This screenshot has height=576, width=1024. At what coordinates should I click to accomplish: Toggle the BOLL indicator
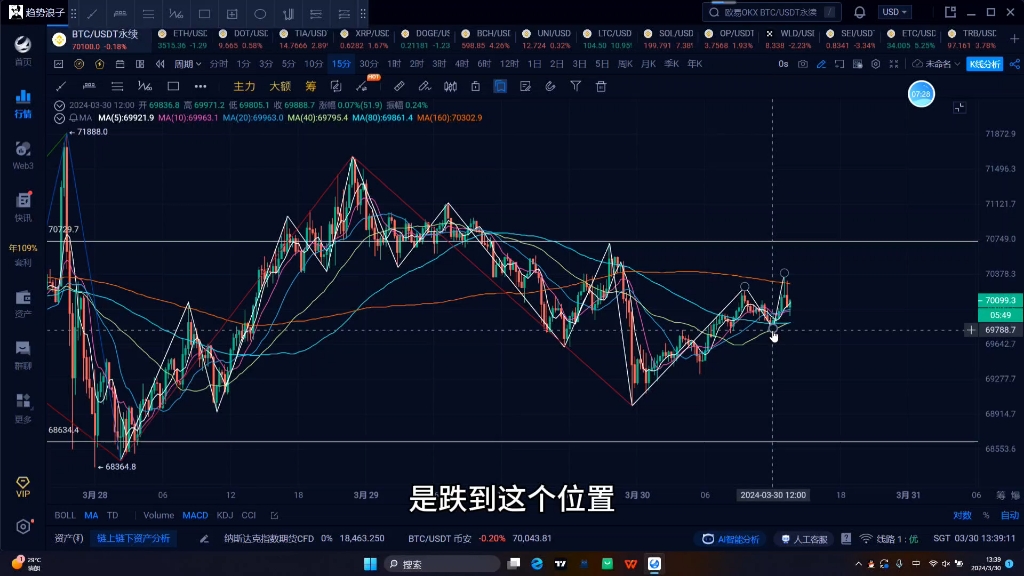(x=65, y=515)
